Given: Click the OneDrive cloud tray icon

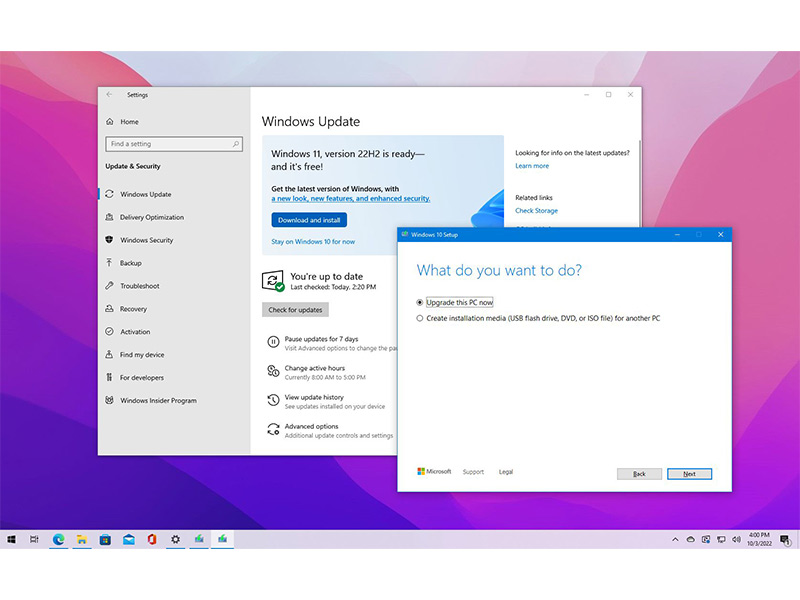Looking at the screenshot, I should (x=690, y=539).
